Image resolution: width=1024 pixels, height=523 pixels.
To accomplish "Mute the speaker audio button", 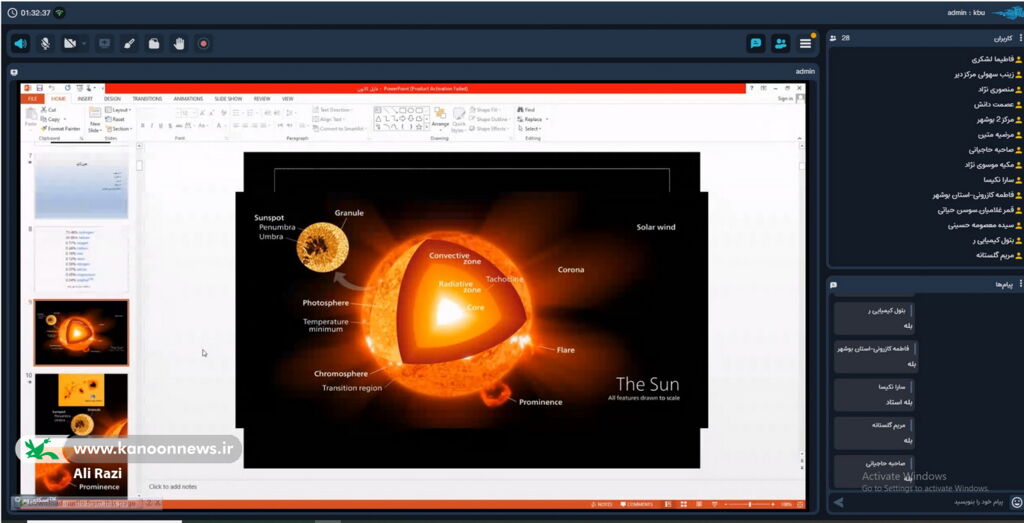I will [x=20, y=44].
